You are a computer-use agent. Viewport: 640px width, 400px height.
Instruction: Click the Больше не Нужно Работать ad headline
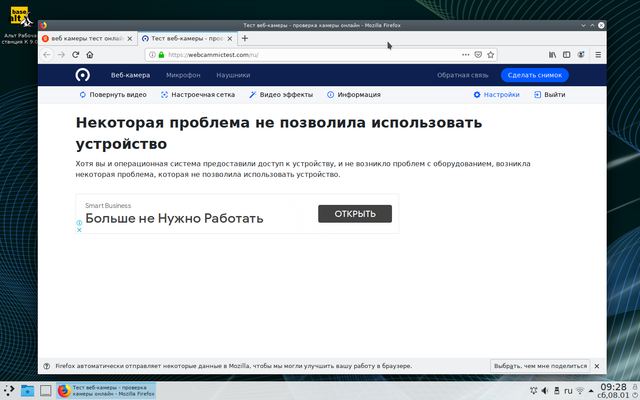174,218
